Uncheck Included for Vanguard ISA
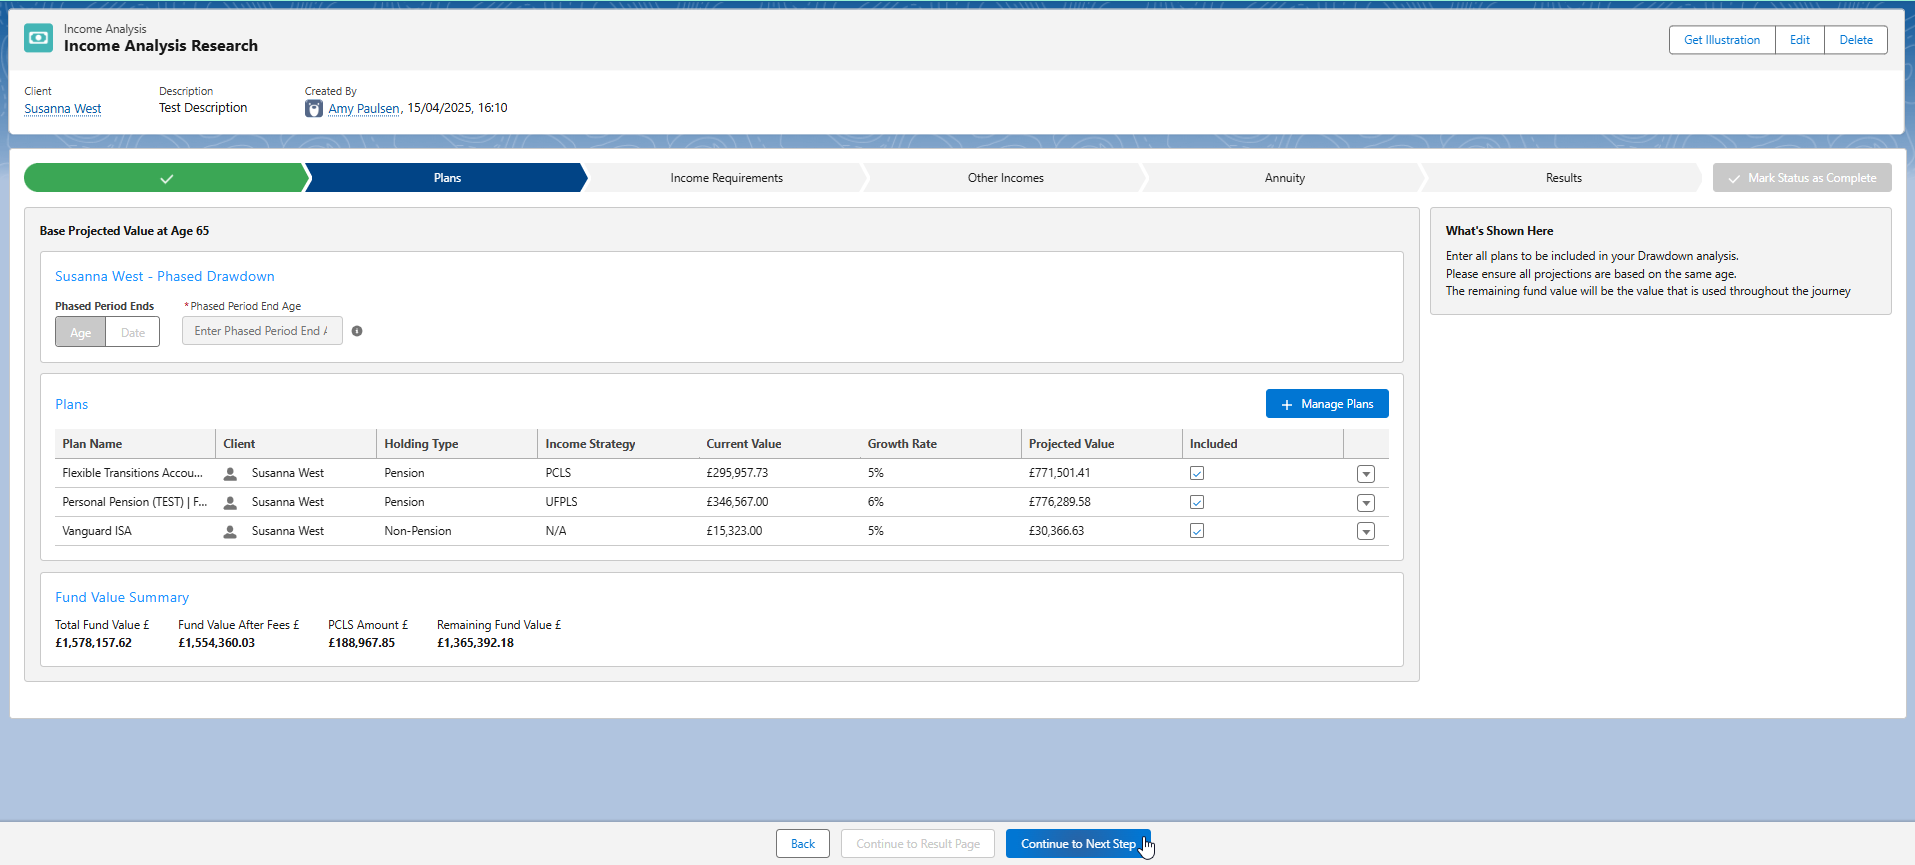This screenshot has width=1915, height=865. pyautogui.click(x=1197, y=531)
